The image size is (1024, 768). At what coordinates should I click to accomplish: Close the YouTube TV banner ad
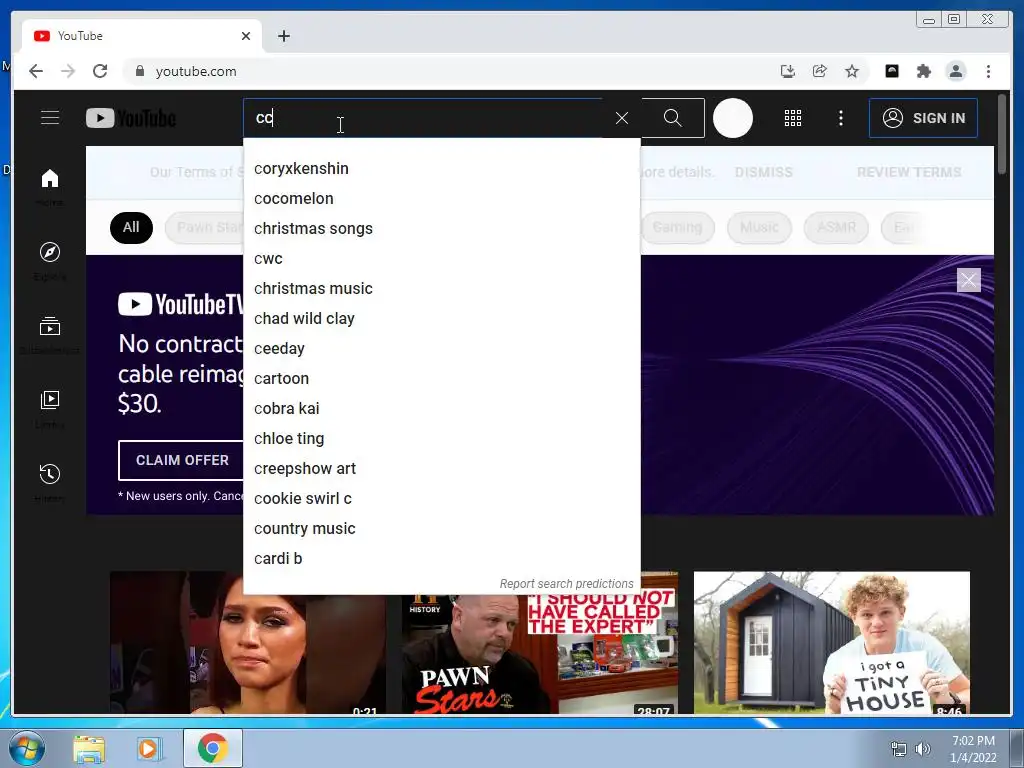968,280
